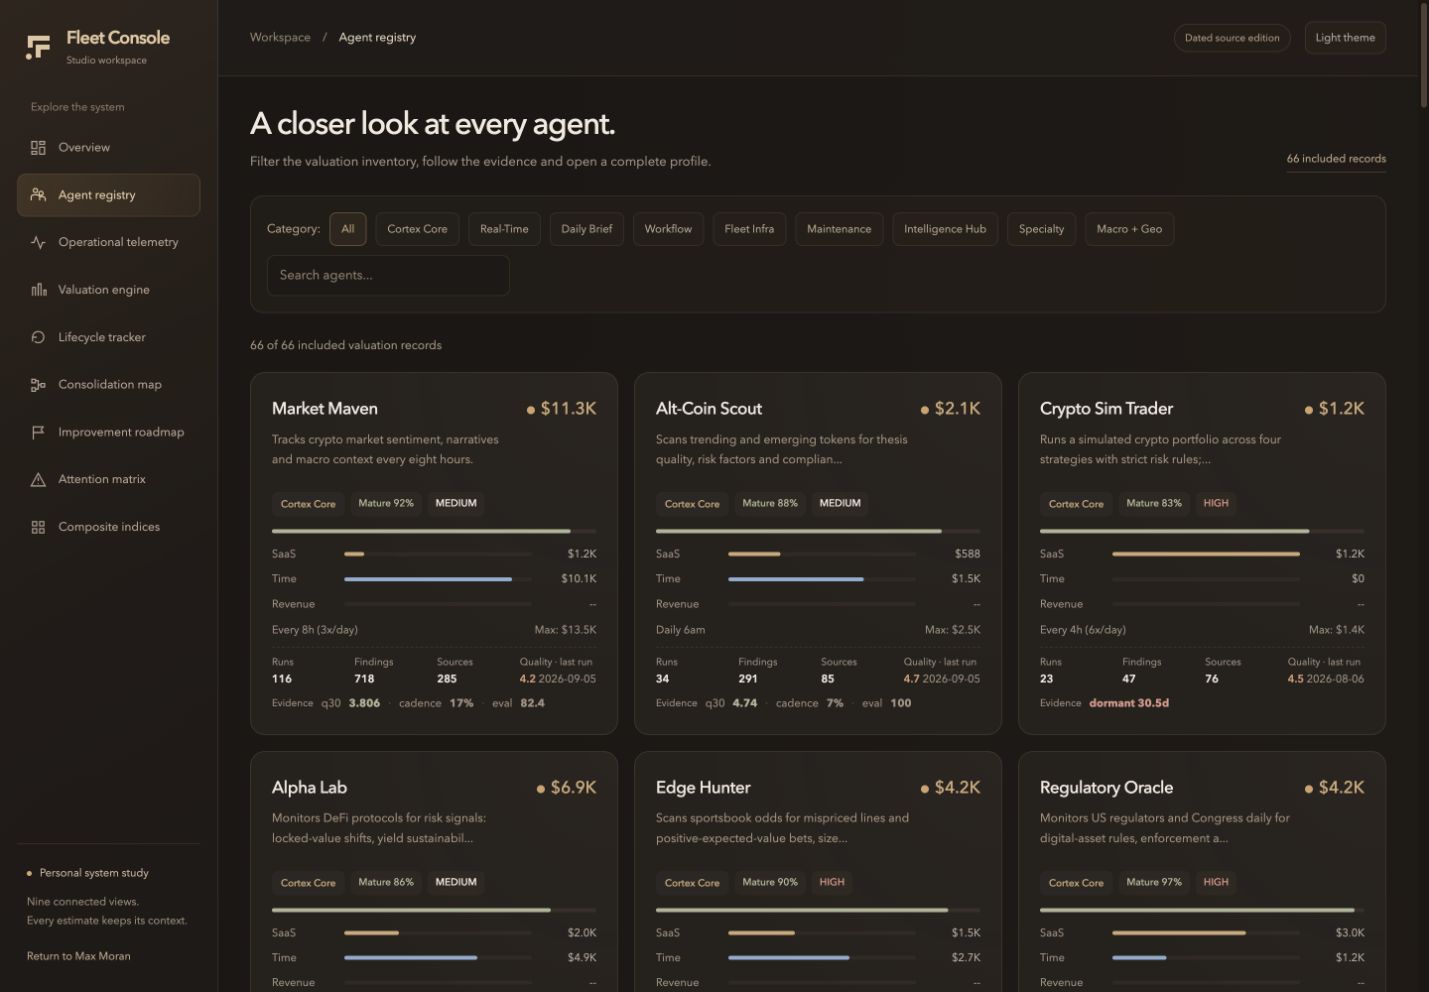Click the Agent registry people icon

38,195
